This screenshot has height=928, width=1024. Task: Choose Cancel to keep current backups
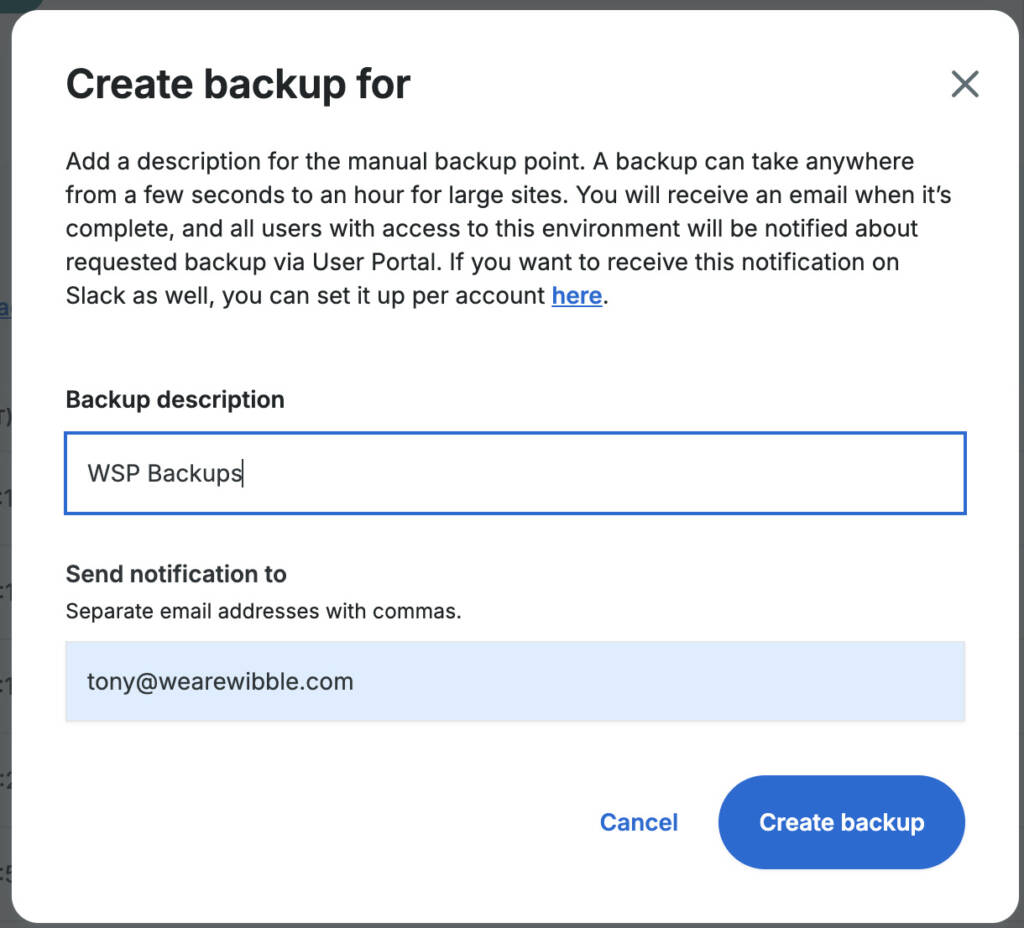click(x=639, y=822)
